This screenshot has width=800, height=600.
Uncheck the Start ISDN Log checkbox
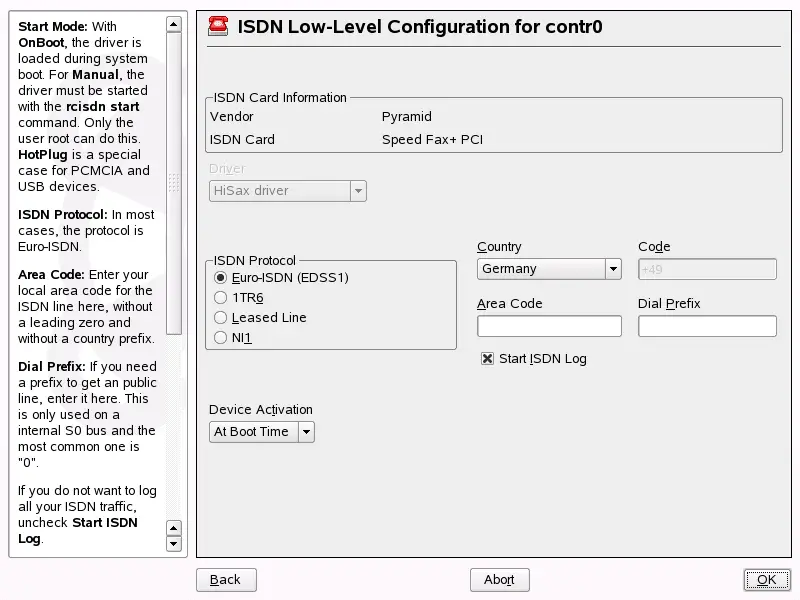pyautogui.click(x=488, y=359)
